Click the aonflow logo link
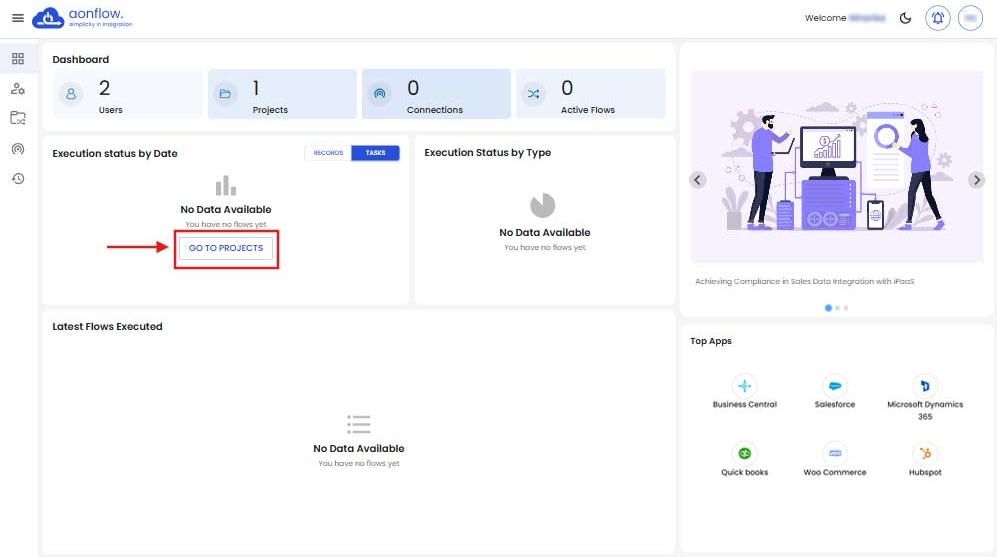Viewport: 997px width, 557px height. click(82, 18)
